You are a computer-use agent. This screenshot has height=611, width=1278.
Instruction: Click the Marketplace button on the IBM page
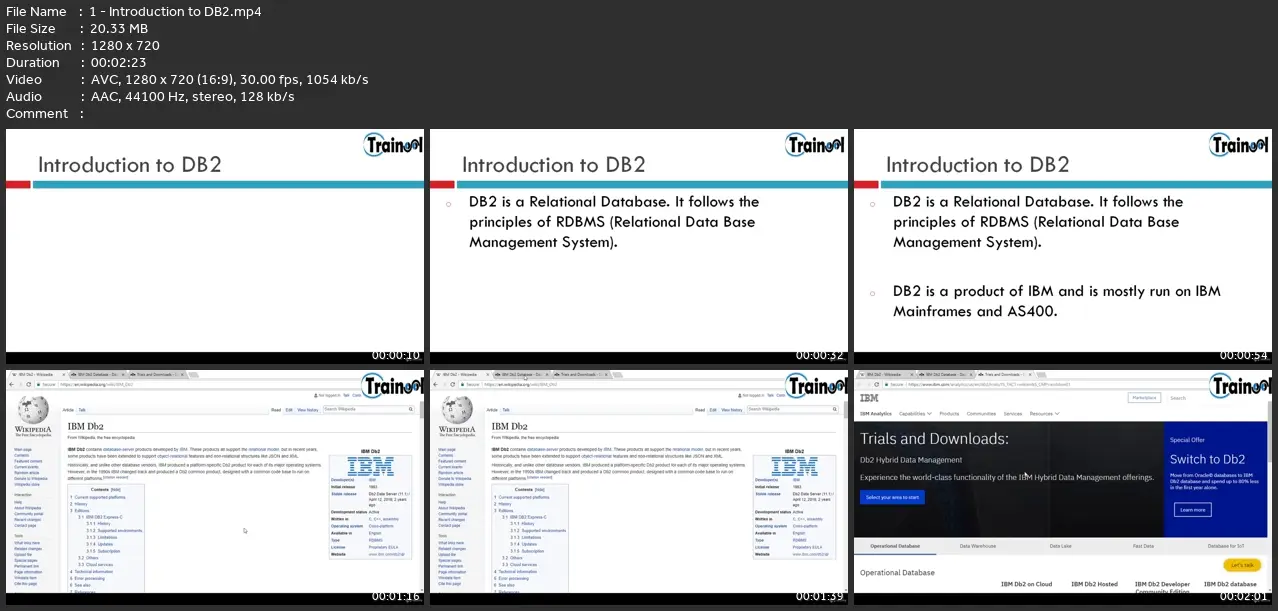pos(1144,398)
